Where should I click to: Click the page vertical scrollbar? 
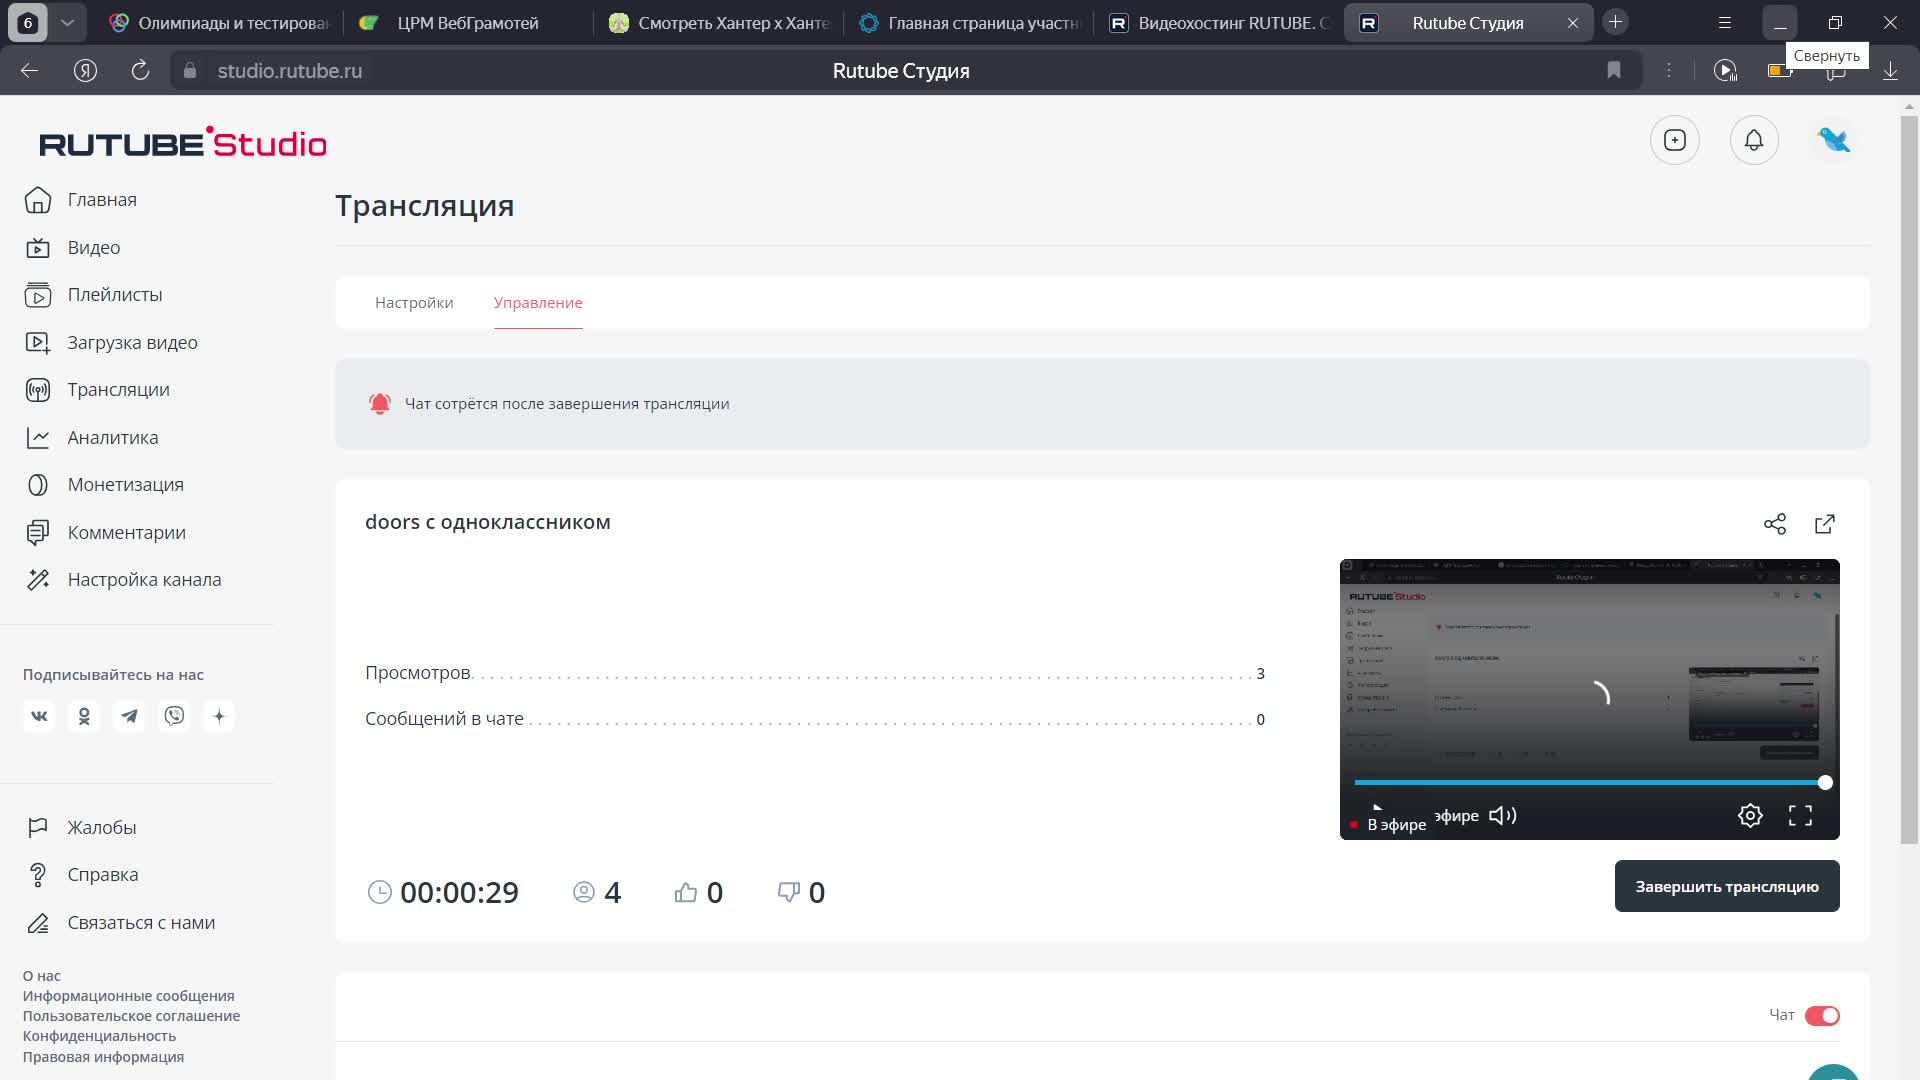click(1910, 480)
